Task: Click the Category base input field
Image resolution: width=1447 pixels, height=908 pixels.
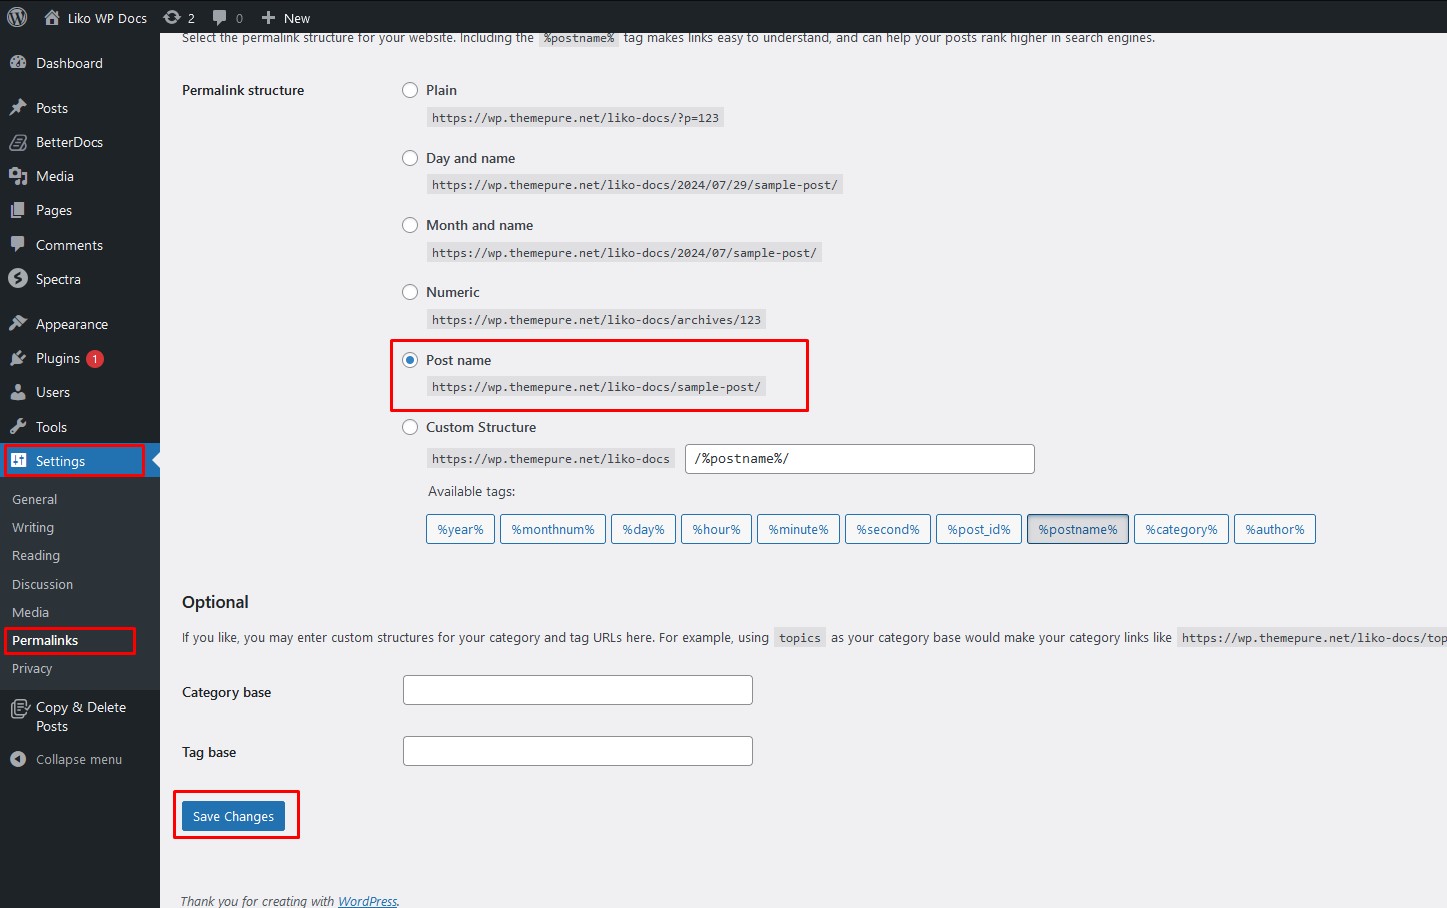Action: (x=578, y=690)
